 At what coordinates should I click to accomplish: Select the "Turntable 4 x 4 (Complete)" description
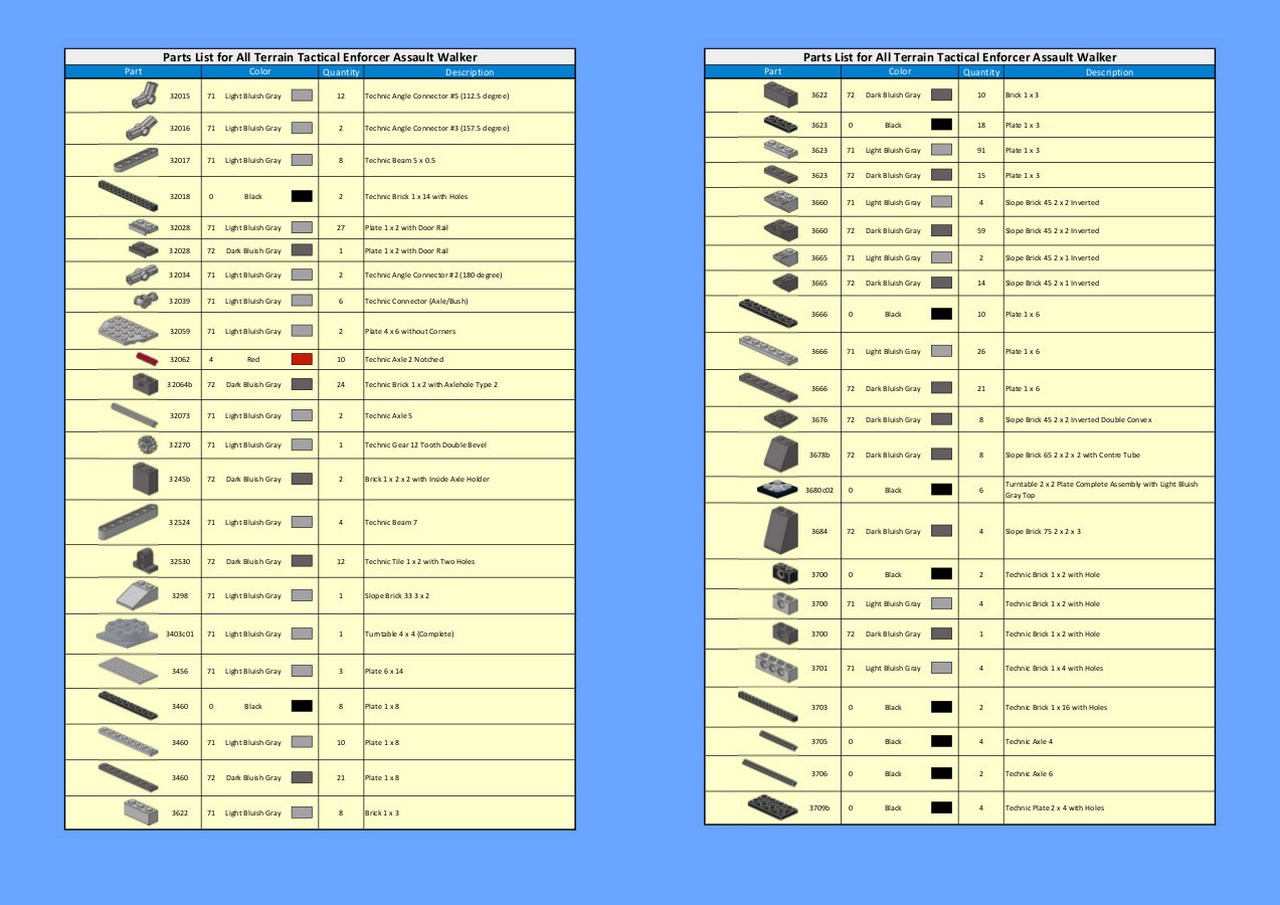(408, 634)
